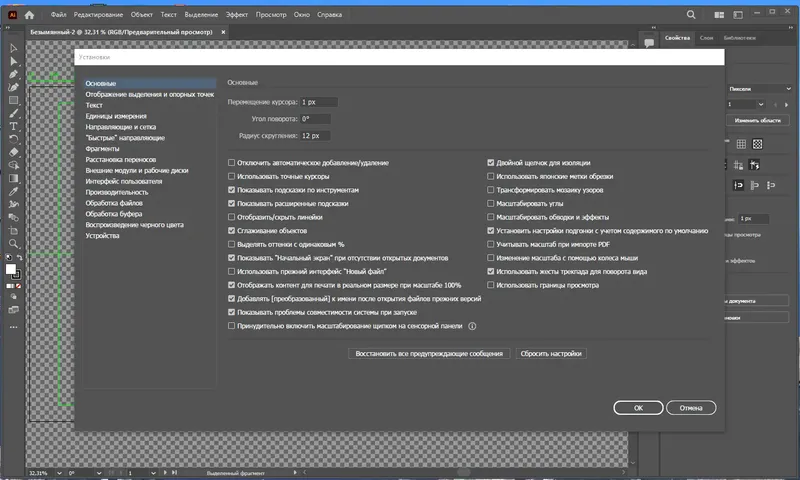Enable 'Отключить автоматическое добавление/удаление' checkbox
Viewport: 800px width, 480px height.
tap(232, 163)
